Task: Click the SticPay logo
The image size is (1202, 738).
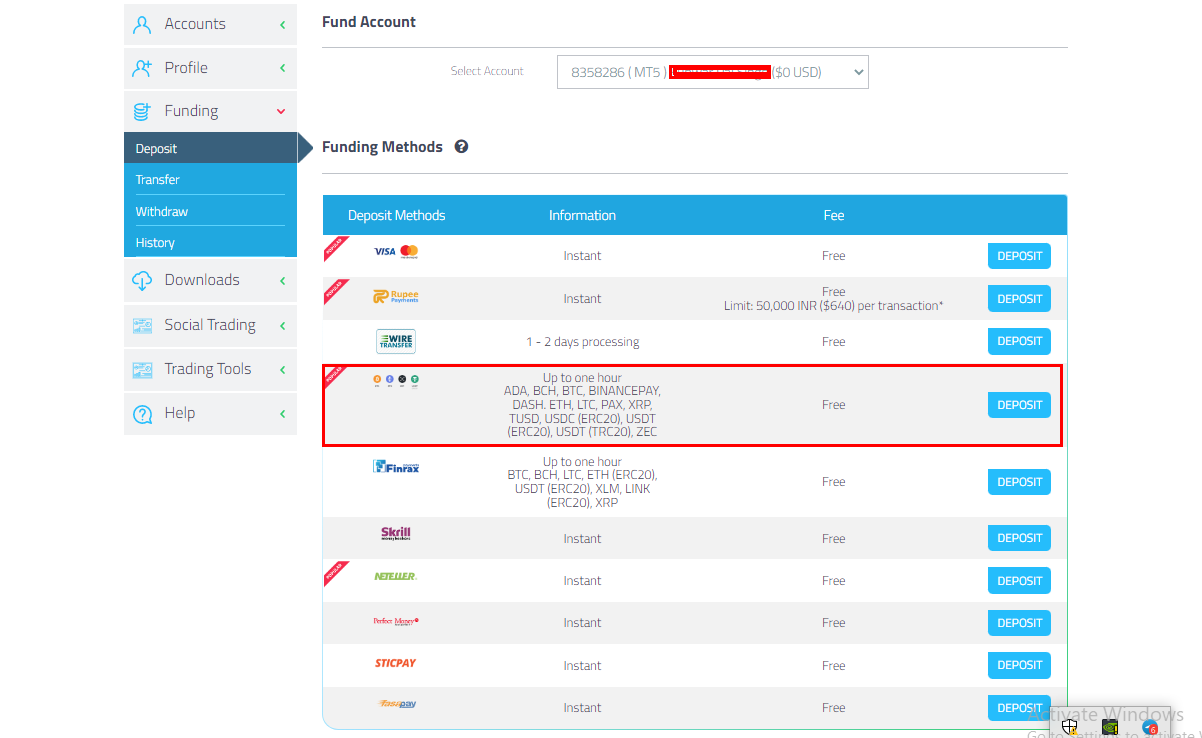Action: pyautogui.click(x=396, y=663)
